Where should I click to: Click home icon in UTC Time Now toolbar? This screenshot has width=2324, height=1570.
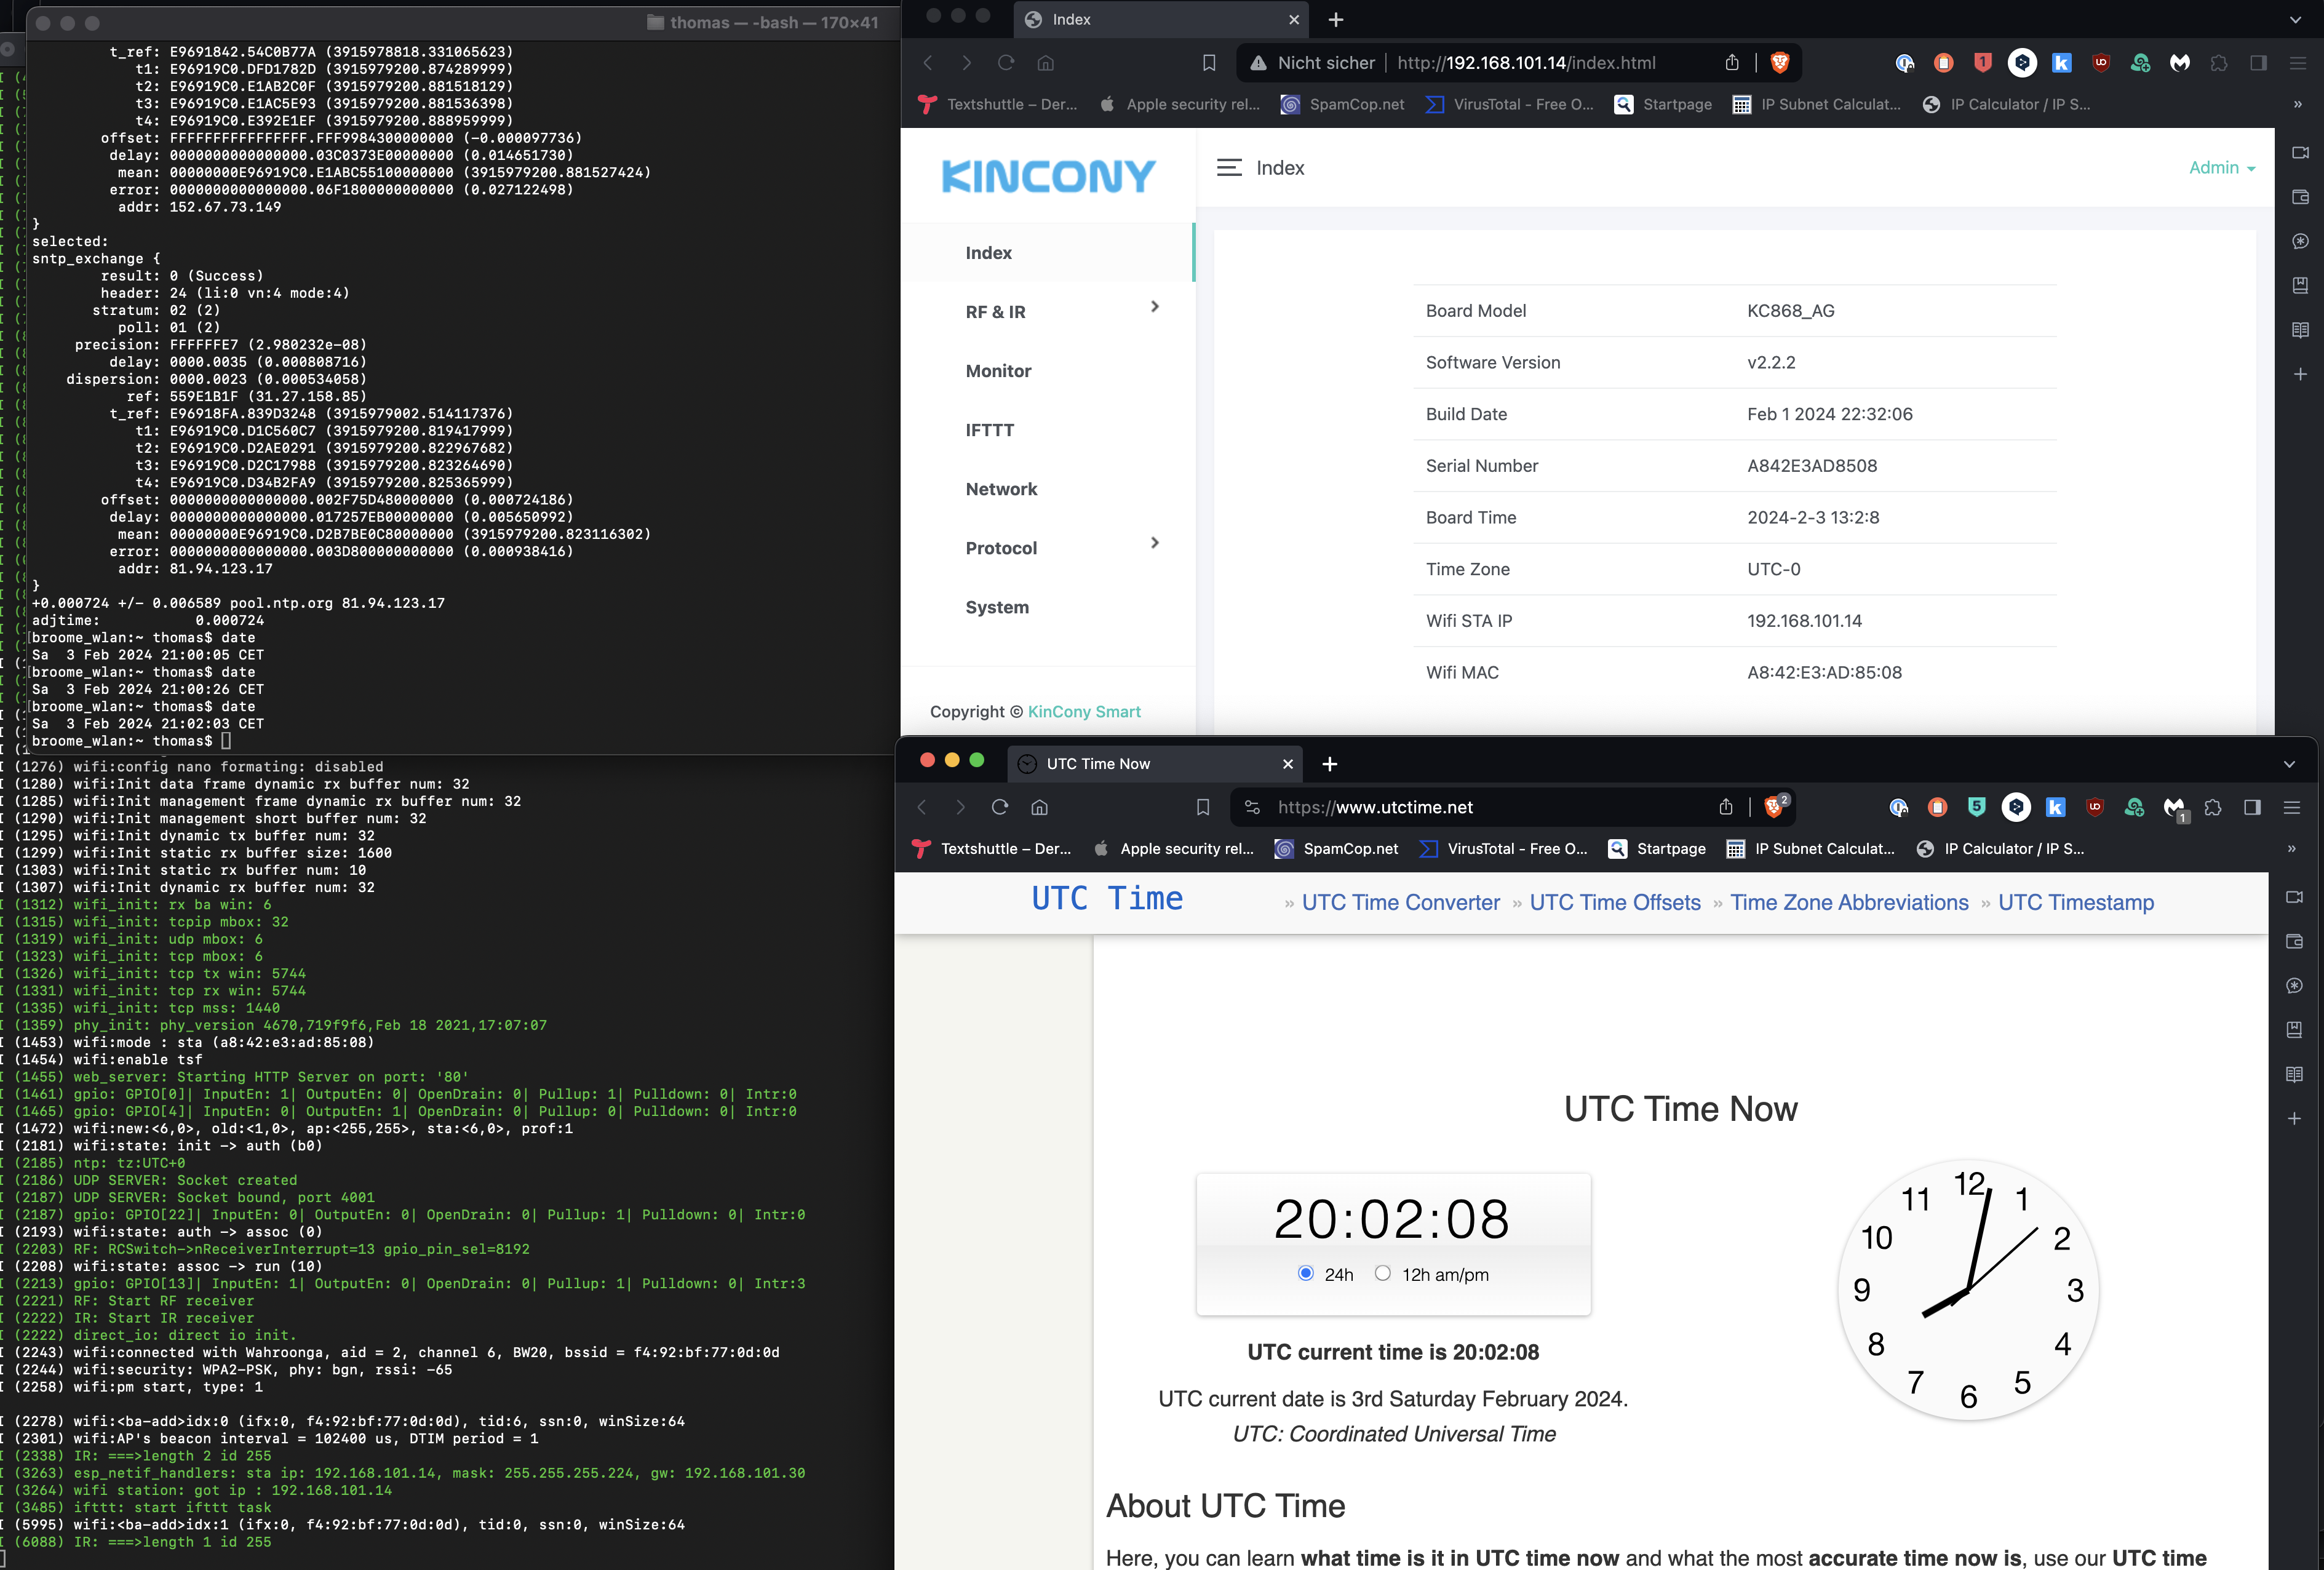[x=1040, y=807]
